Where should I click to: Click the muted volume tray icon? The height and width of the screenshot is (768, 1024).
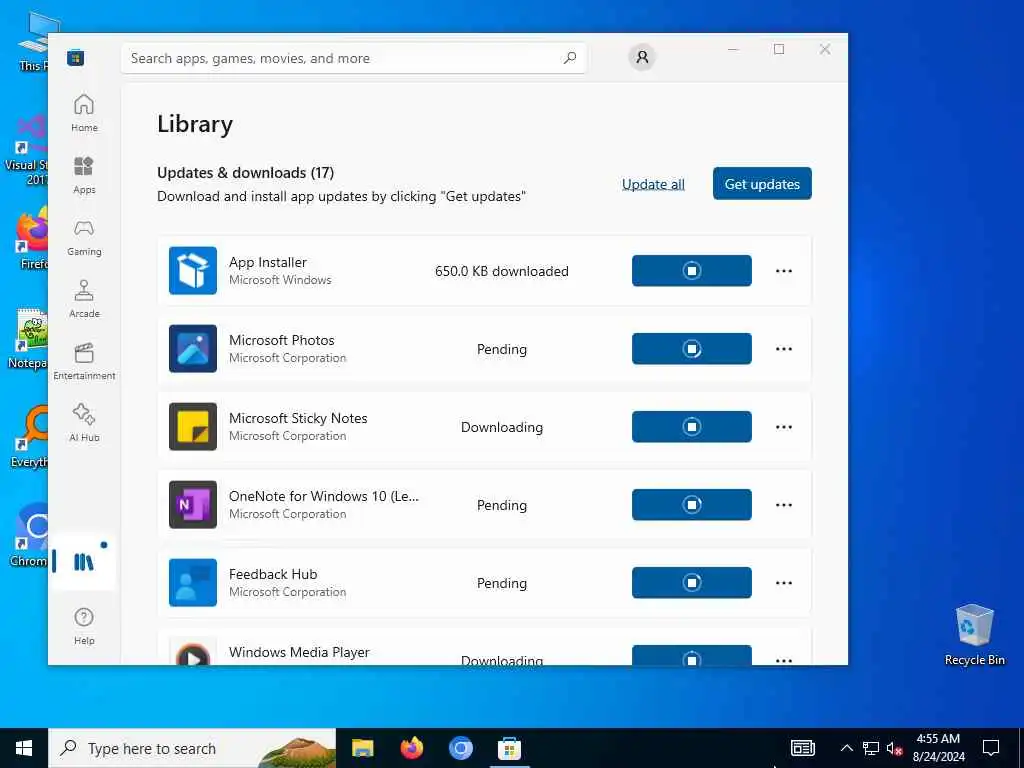(895, 748)
